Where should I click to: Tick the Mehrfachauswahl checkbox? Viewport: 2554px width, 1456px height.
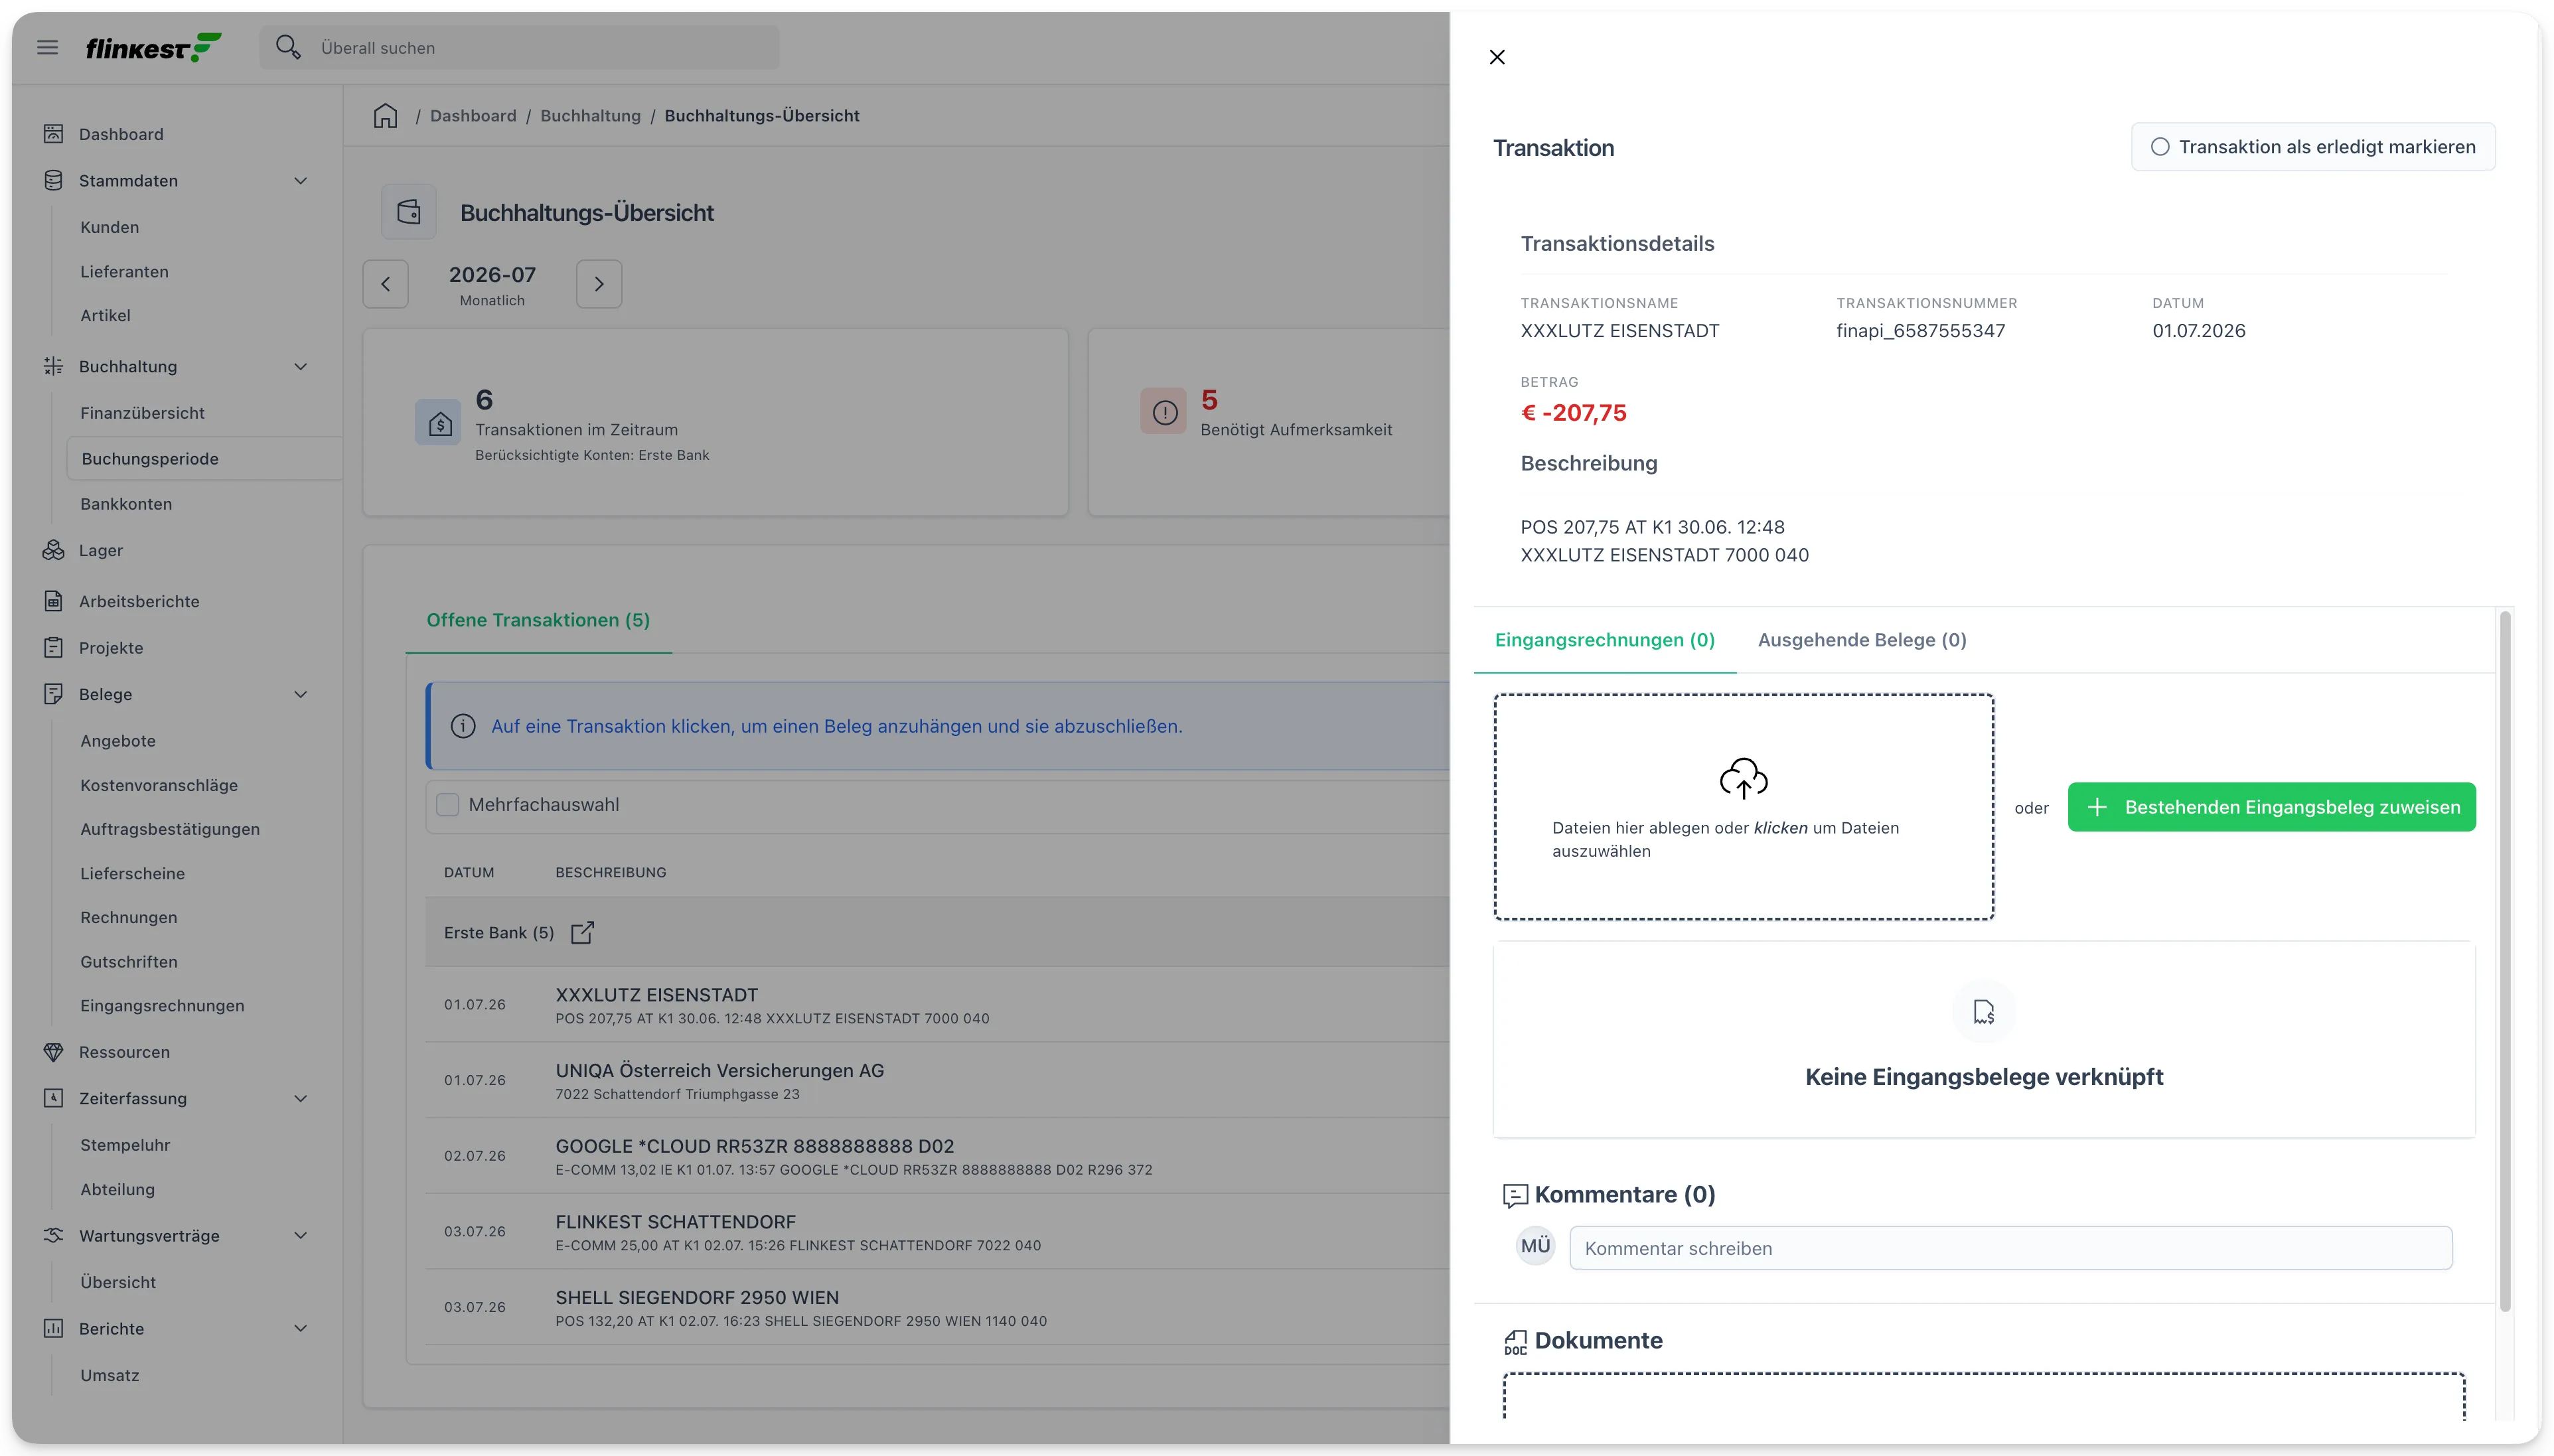[448, 805]
